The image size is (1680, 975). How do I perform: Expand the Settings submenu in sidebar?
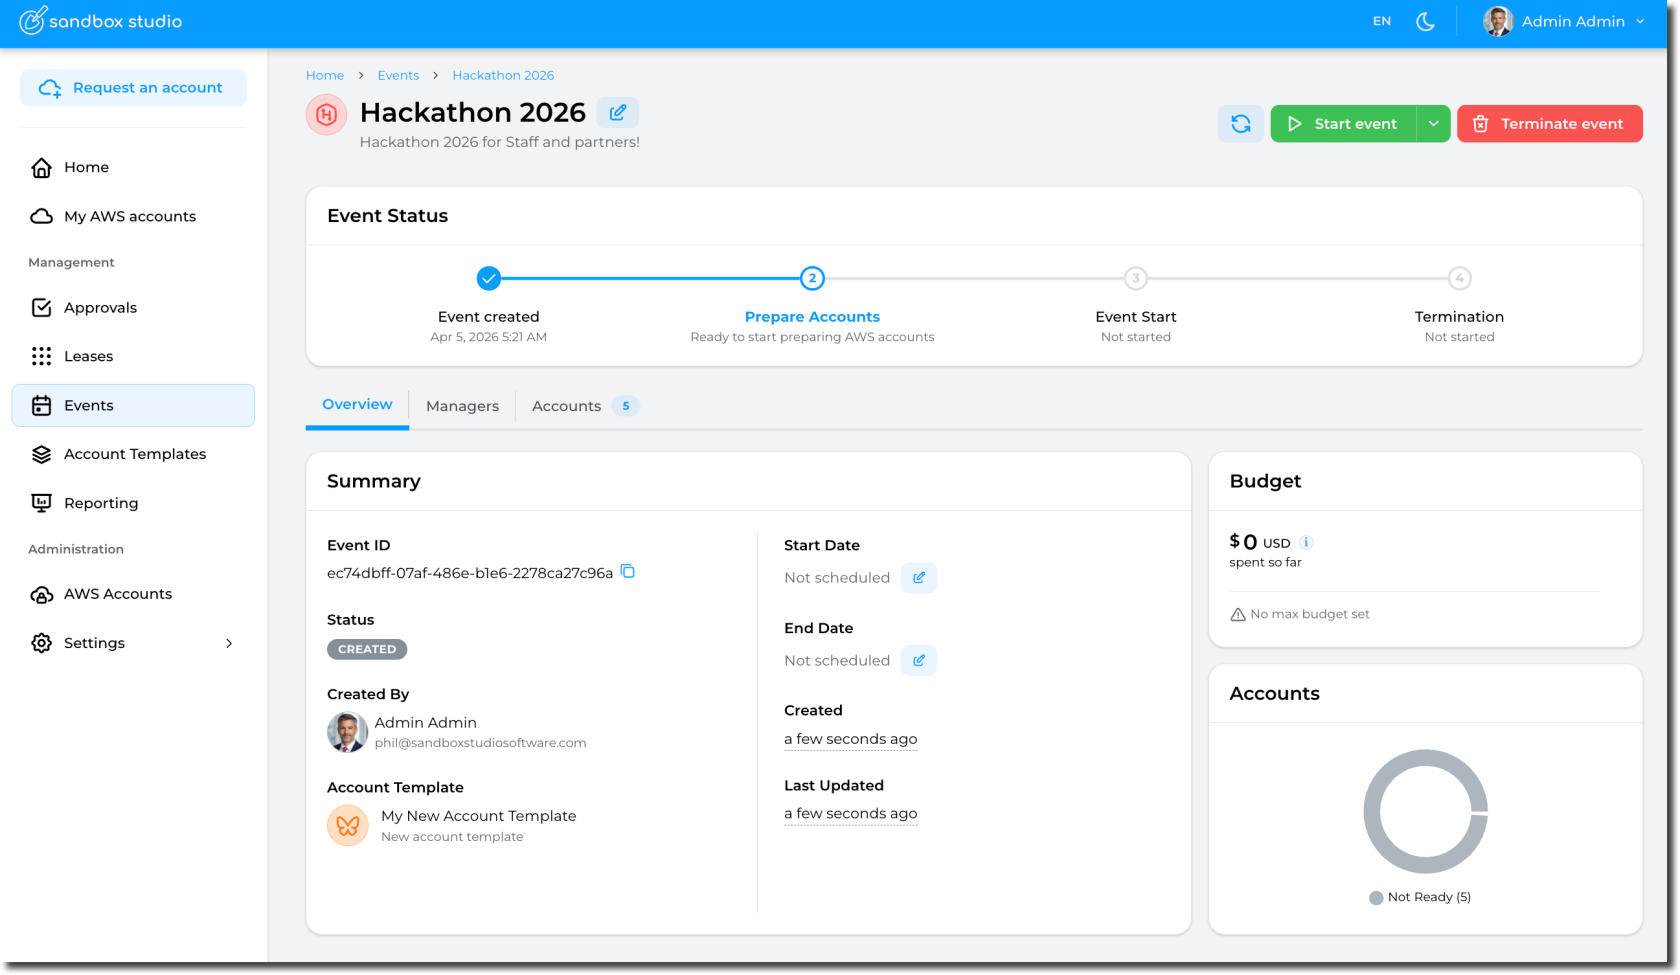229,643
